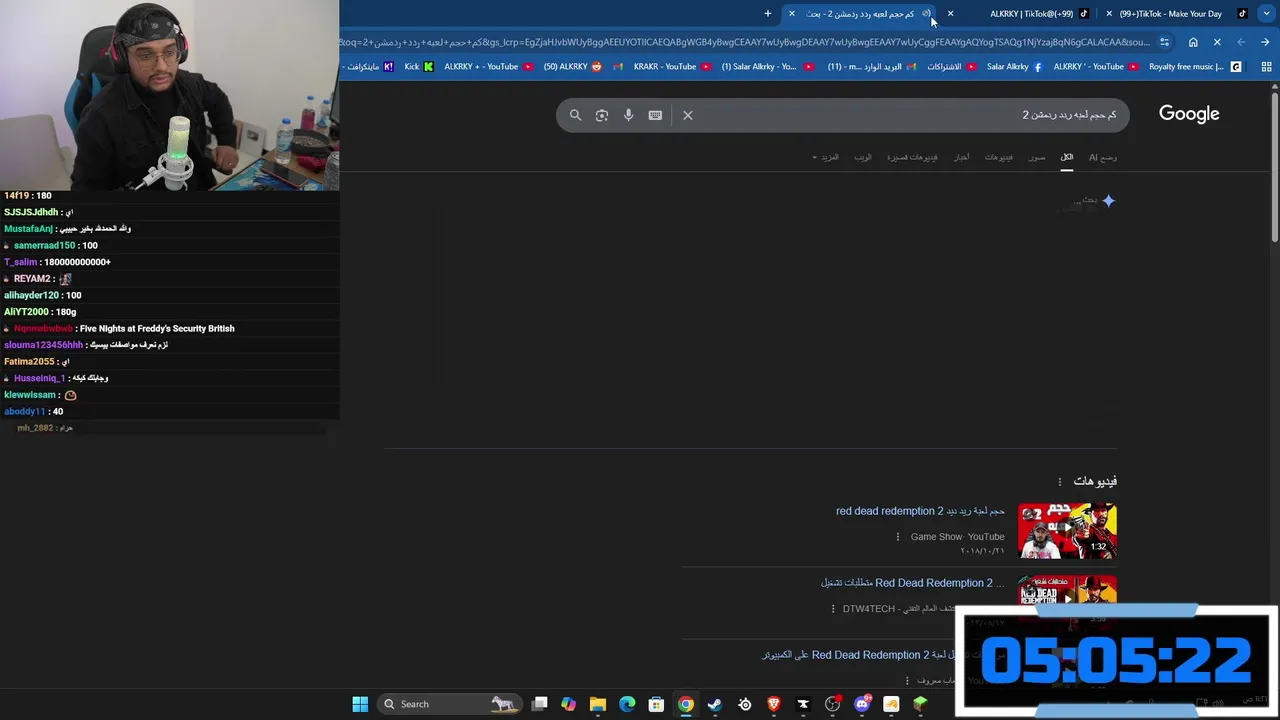Select the فيديوهات قصيرة short videos tab
Image resolution: width=1280 pixels, height=720 pixels.
[x=912, y=157]
